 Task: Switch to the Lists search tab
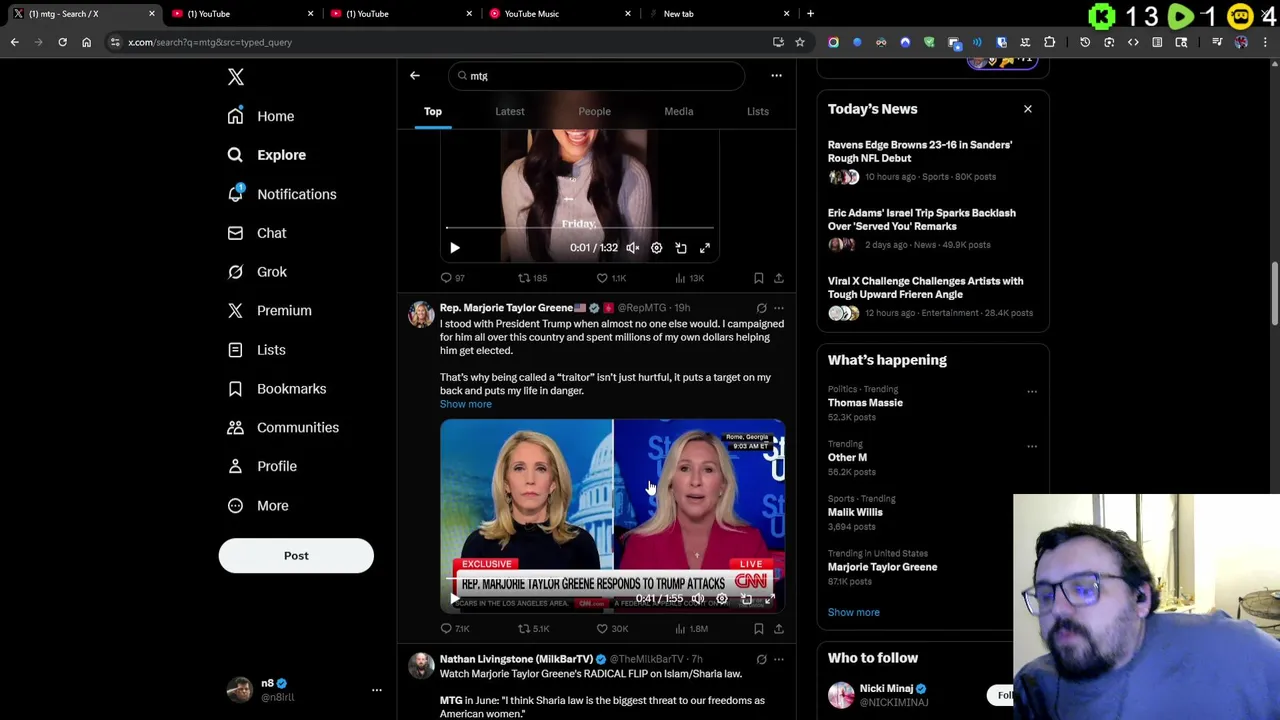pyautogui.click(x=758, y=111)
